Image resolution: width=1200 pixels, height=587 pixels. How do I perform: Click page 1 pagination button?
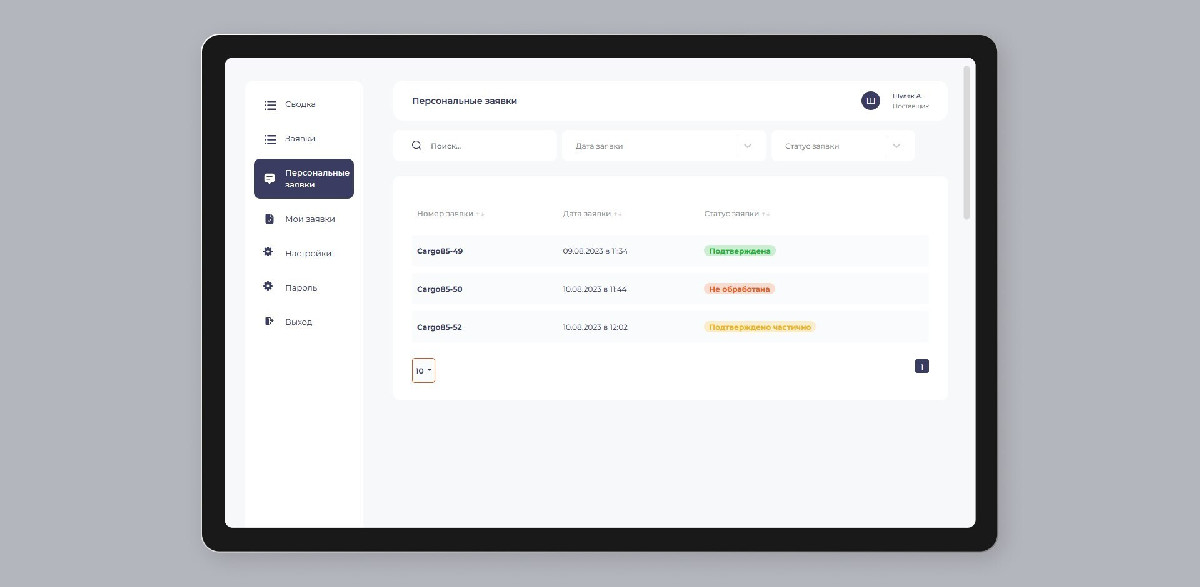click(922, 366)
